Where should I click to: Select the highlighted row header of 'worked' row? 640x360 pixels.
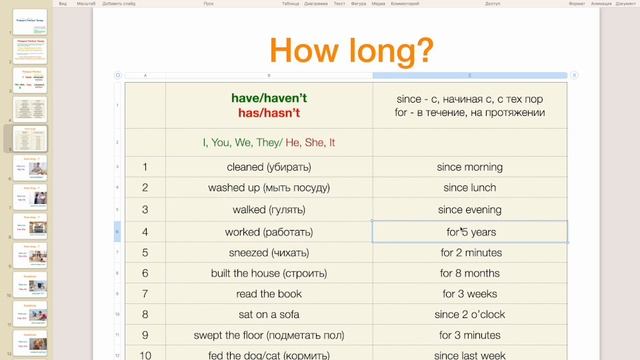pyautogui.click(x=118, y=232)
